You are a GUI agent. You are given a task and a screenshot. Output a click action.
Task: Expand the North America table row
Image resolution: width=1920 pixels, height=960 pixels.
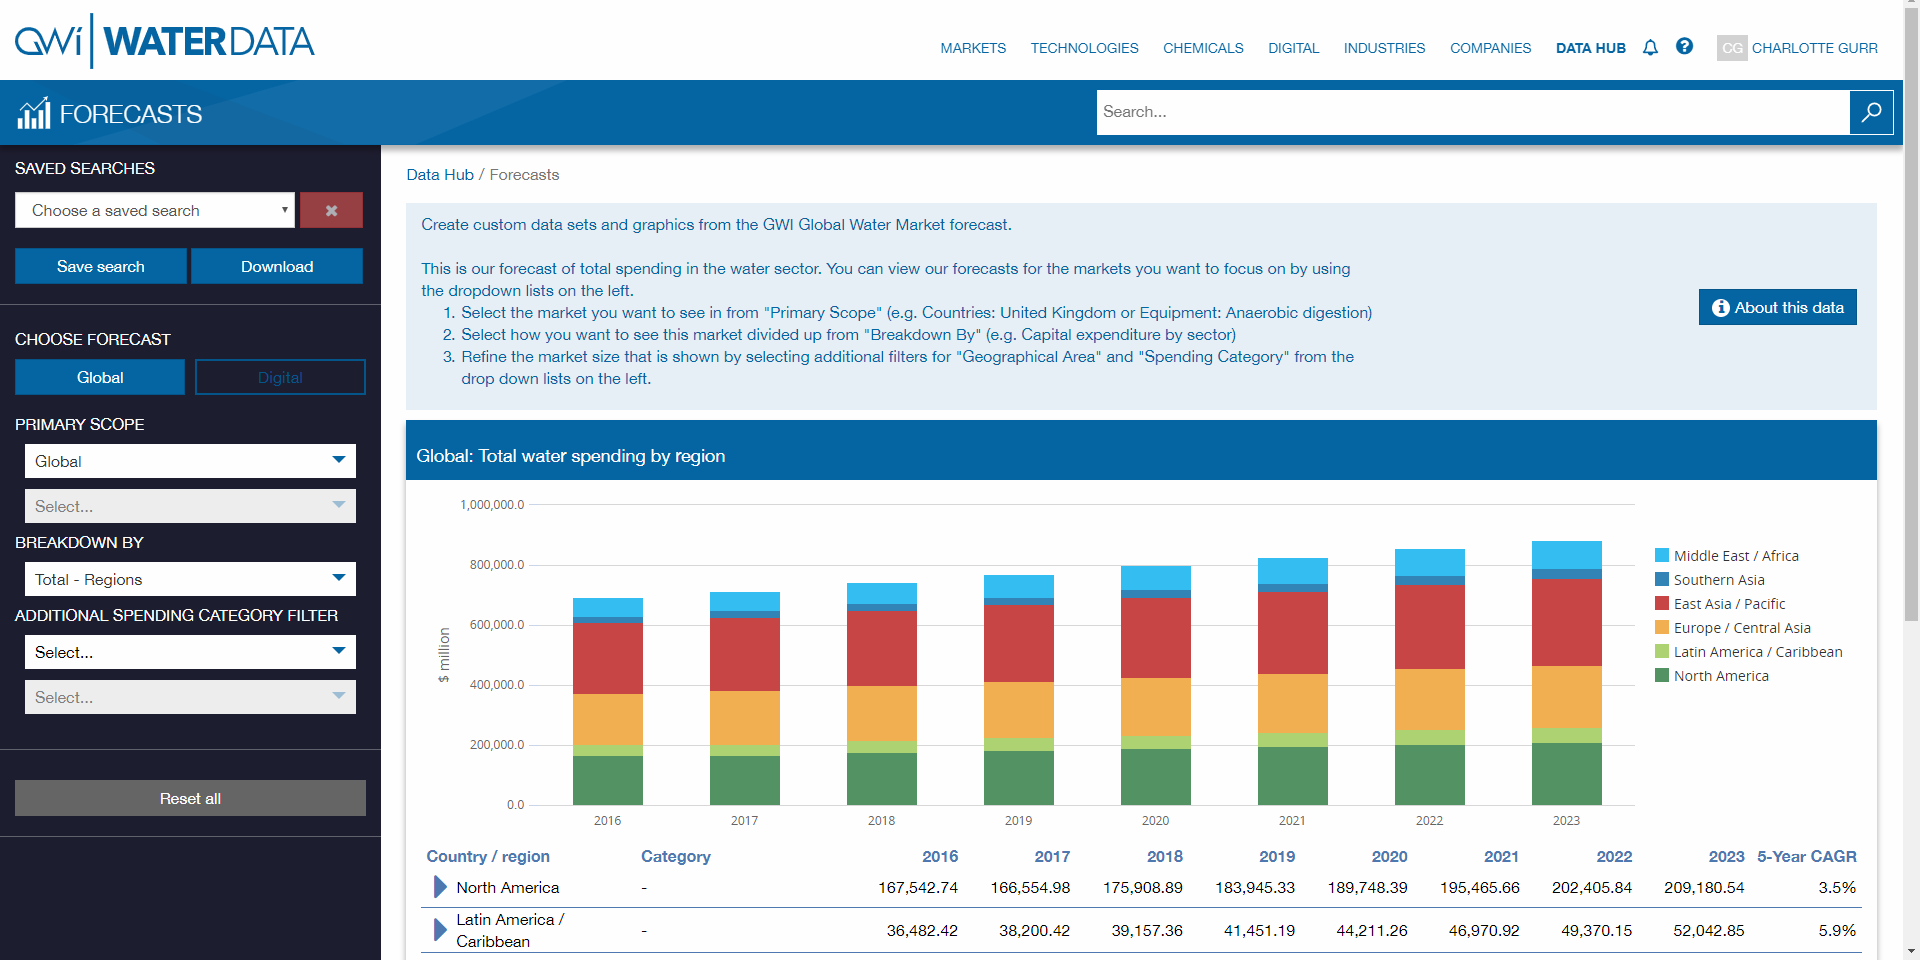click(438, 887)
